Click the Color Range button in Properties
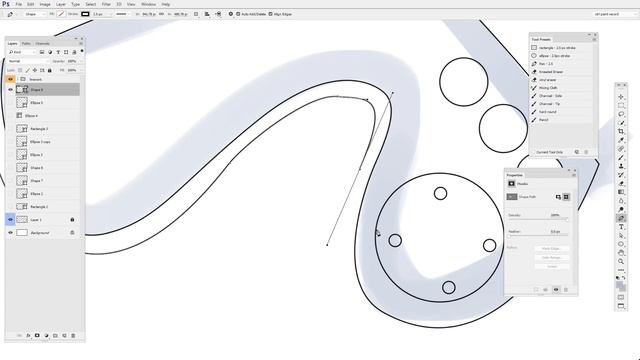Screen dimensions: 640x360 552,258
